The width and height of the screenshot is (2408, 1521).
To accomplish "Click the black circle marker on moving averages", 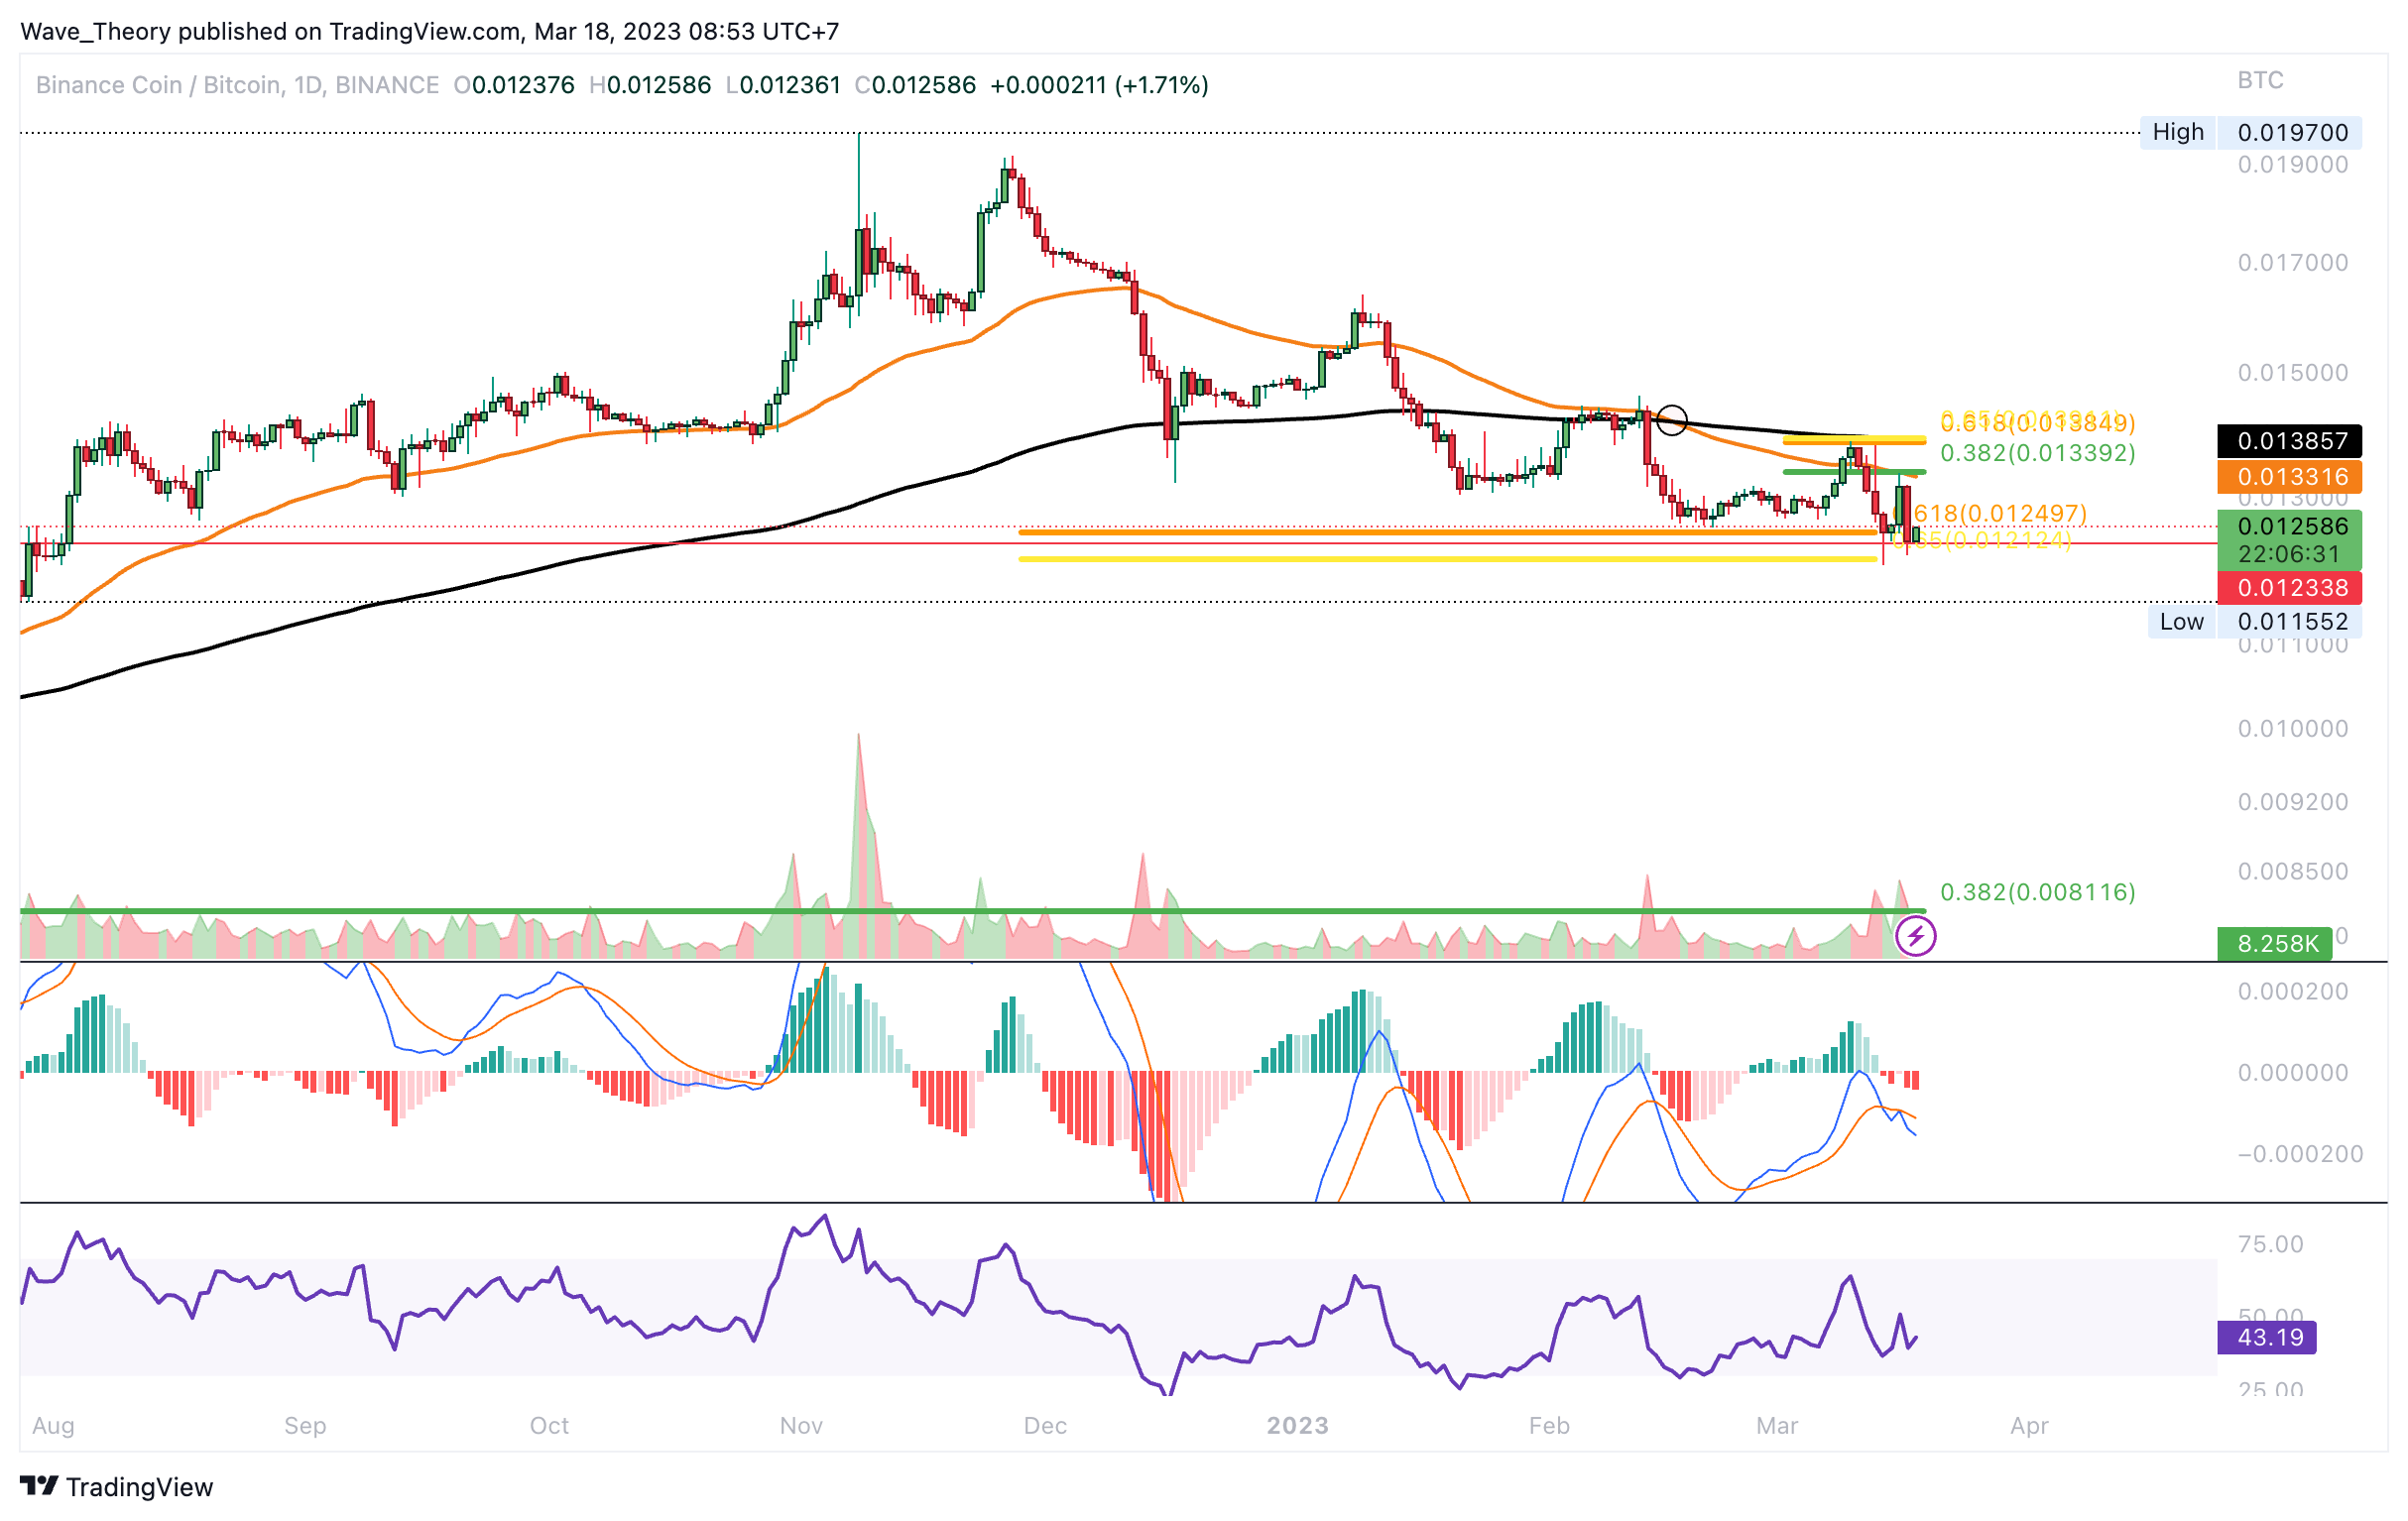I will (x=1671, y=420).
